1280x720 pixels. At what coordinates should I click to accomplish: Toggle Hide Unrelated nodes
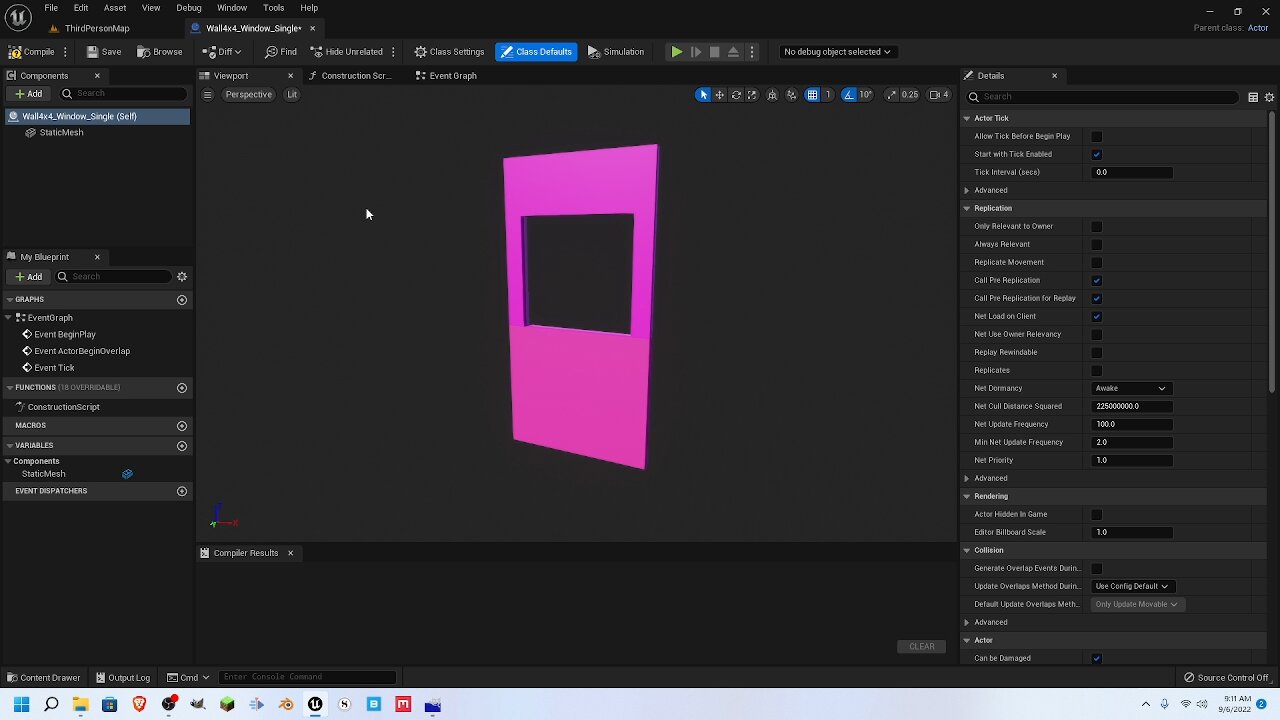tap(346, 52)
